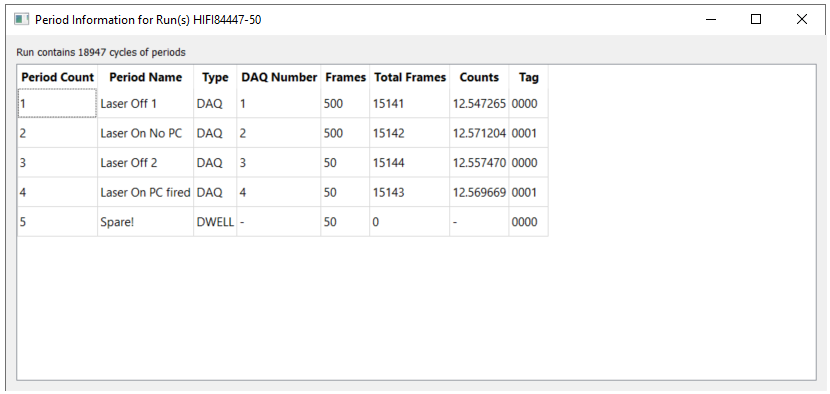The width and height of the screenshot is (830, 394).
Task: Click the Total Frames column header
Action: click(x=410, y=77)
